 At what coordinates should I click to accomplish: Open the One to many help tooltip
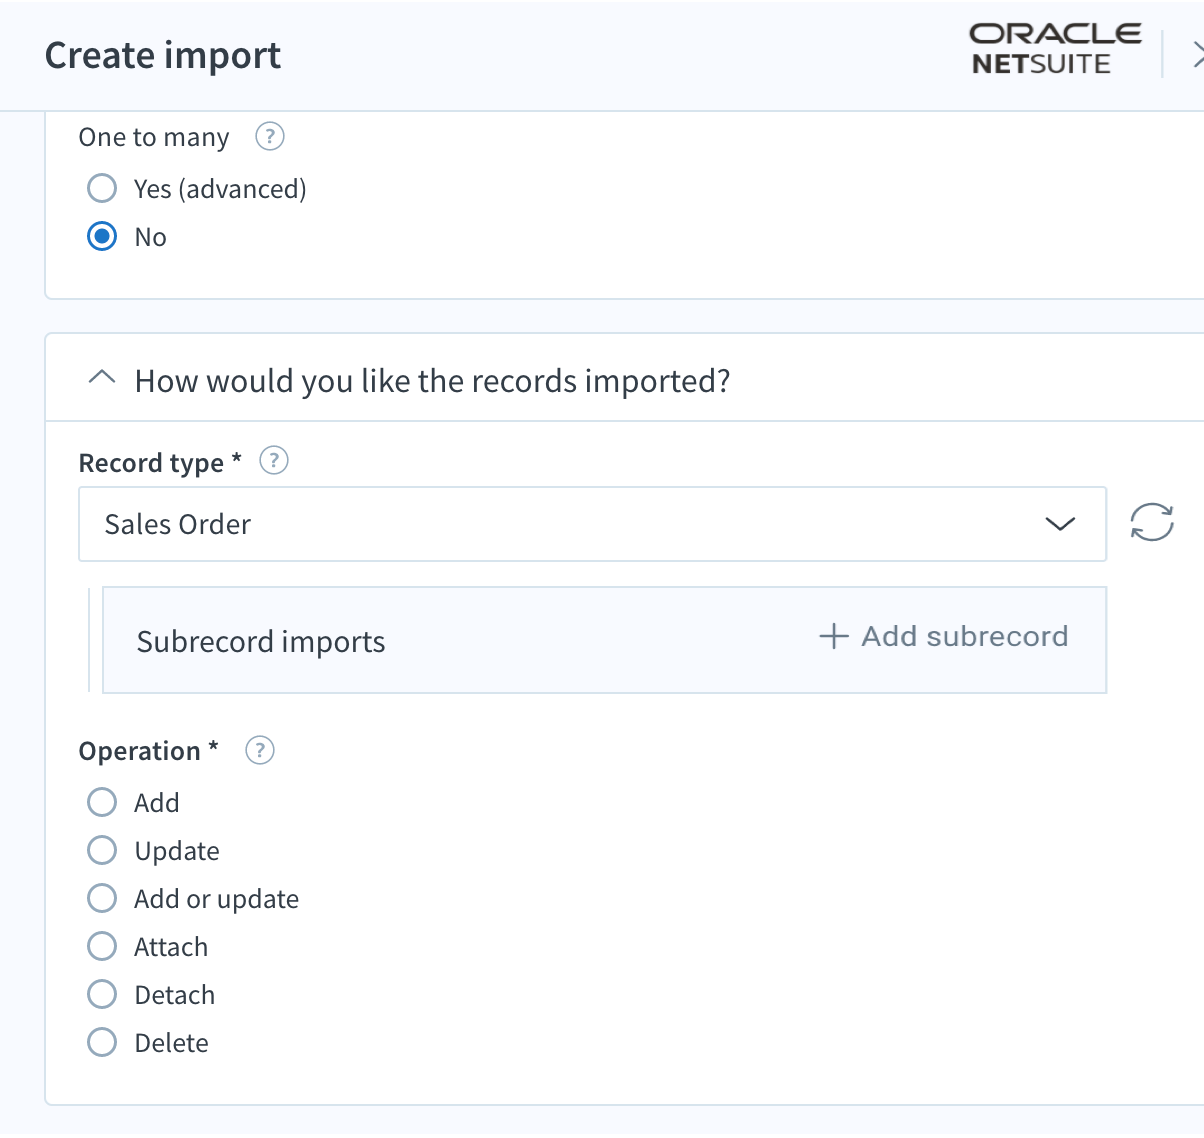(x=269, y=137)
